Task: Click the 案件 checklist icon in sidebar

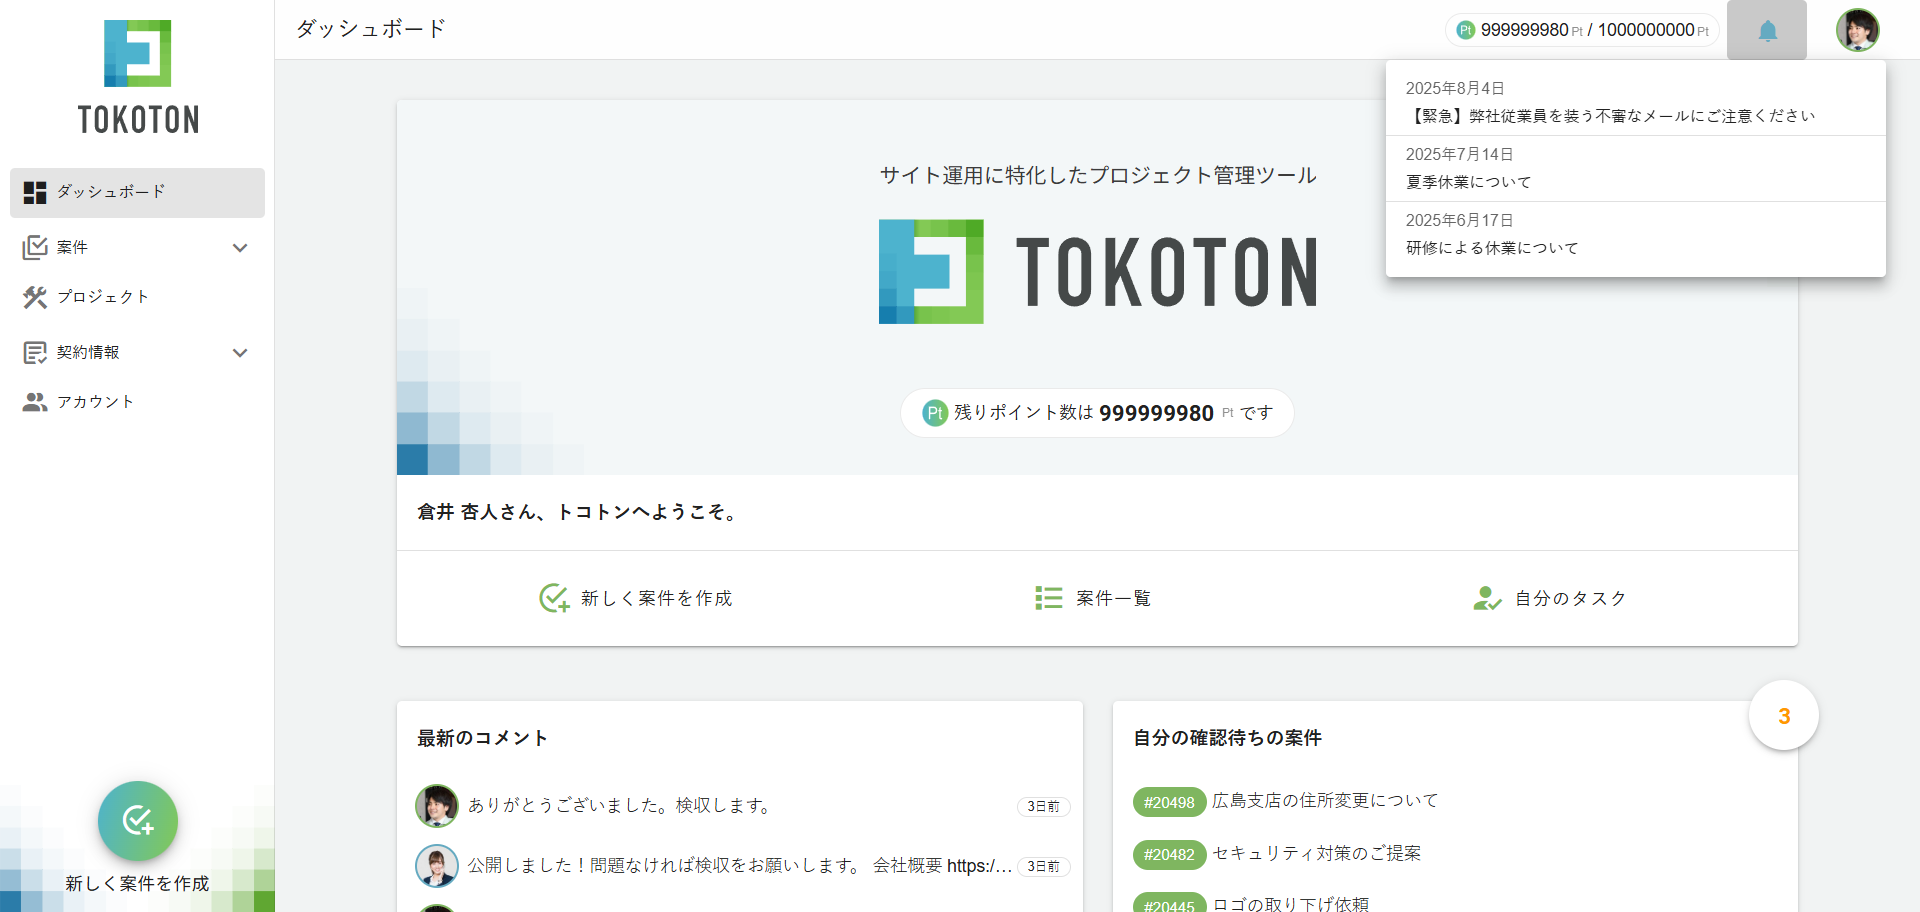Action: click(36, 247)
